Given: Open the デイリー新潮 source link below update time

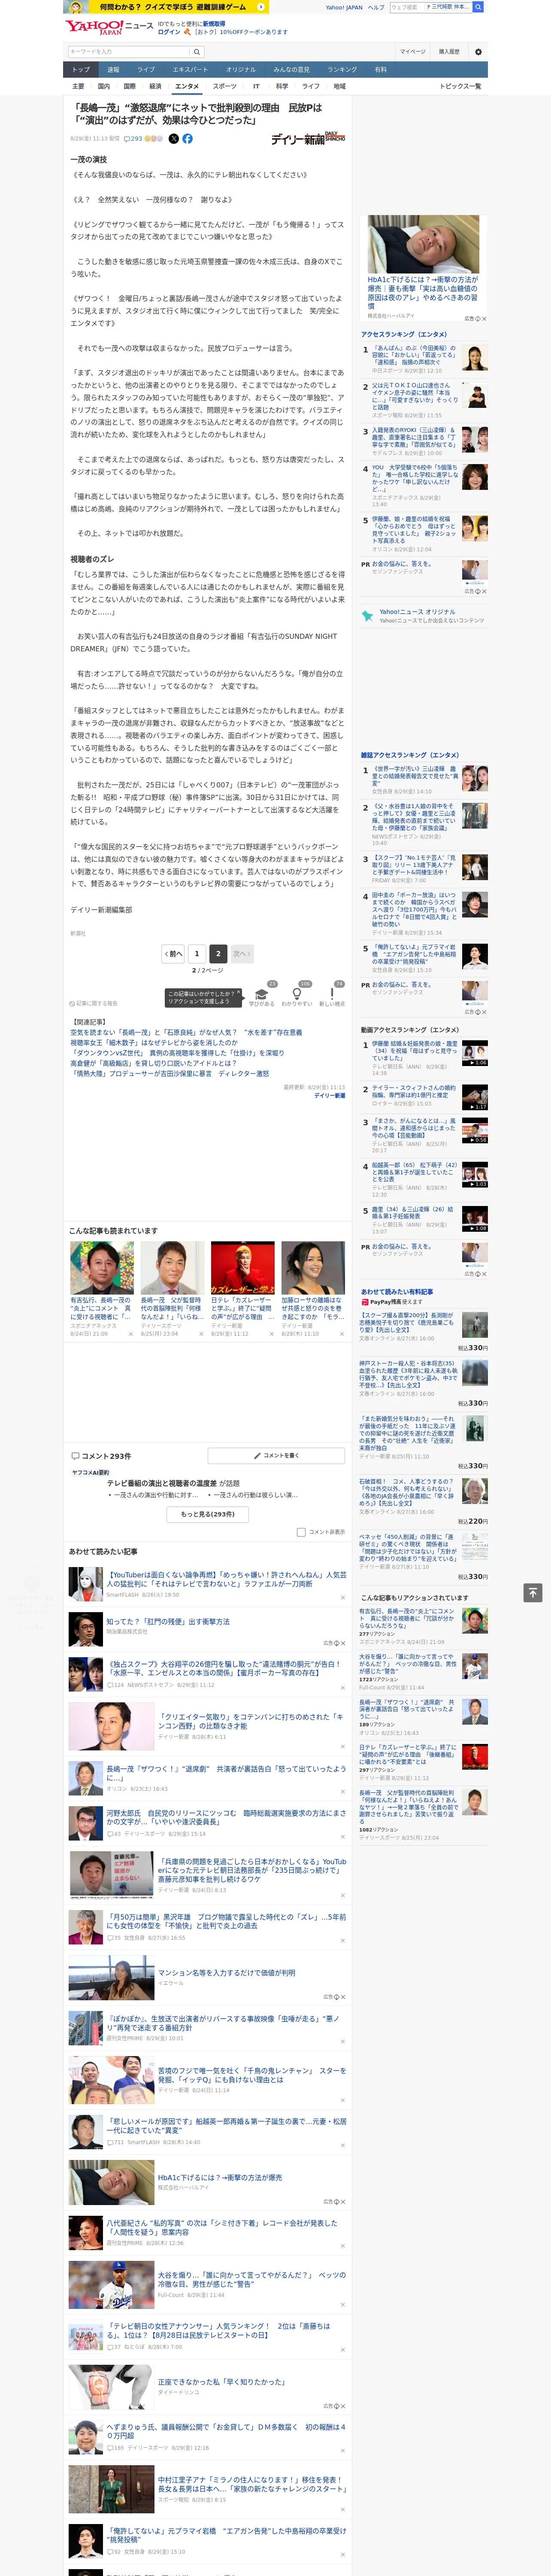Looking at the screenshot, I should [329, 1096].
